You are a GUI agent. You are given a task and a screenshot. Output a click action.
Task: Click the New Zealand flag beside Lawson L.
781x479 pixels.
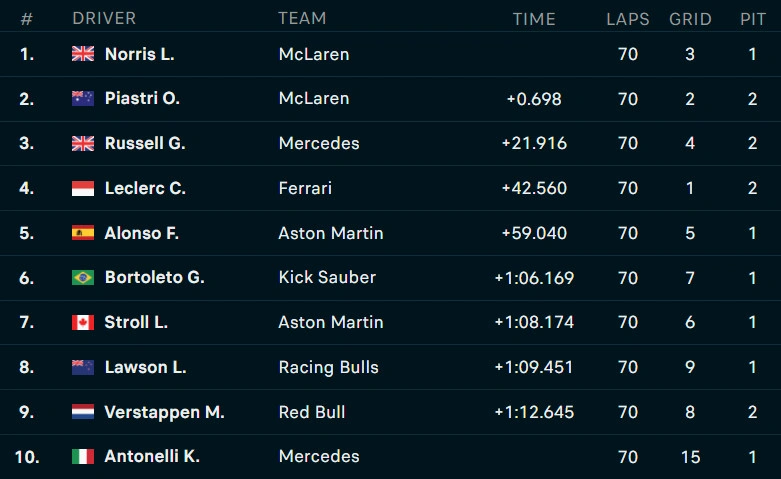83,367
